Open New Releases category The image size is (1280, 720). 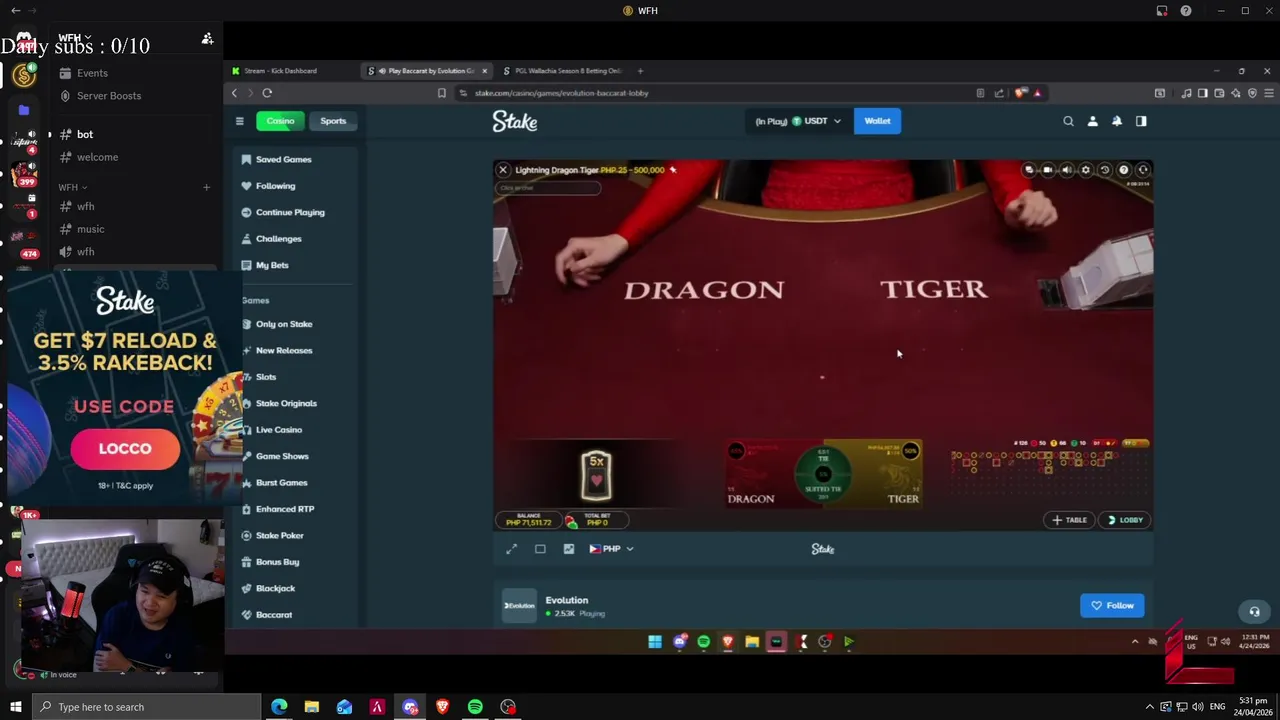point(284,350)
